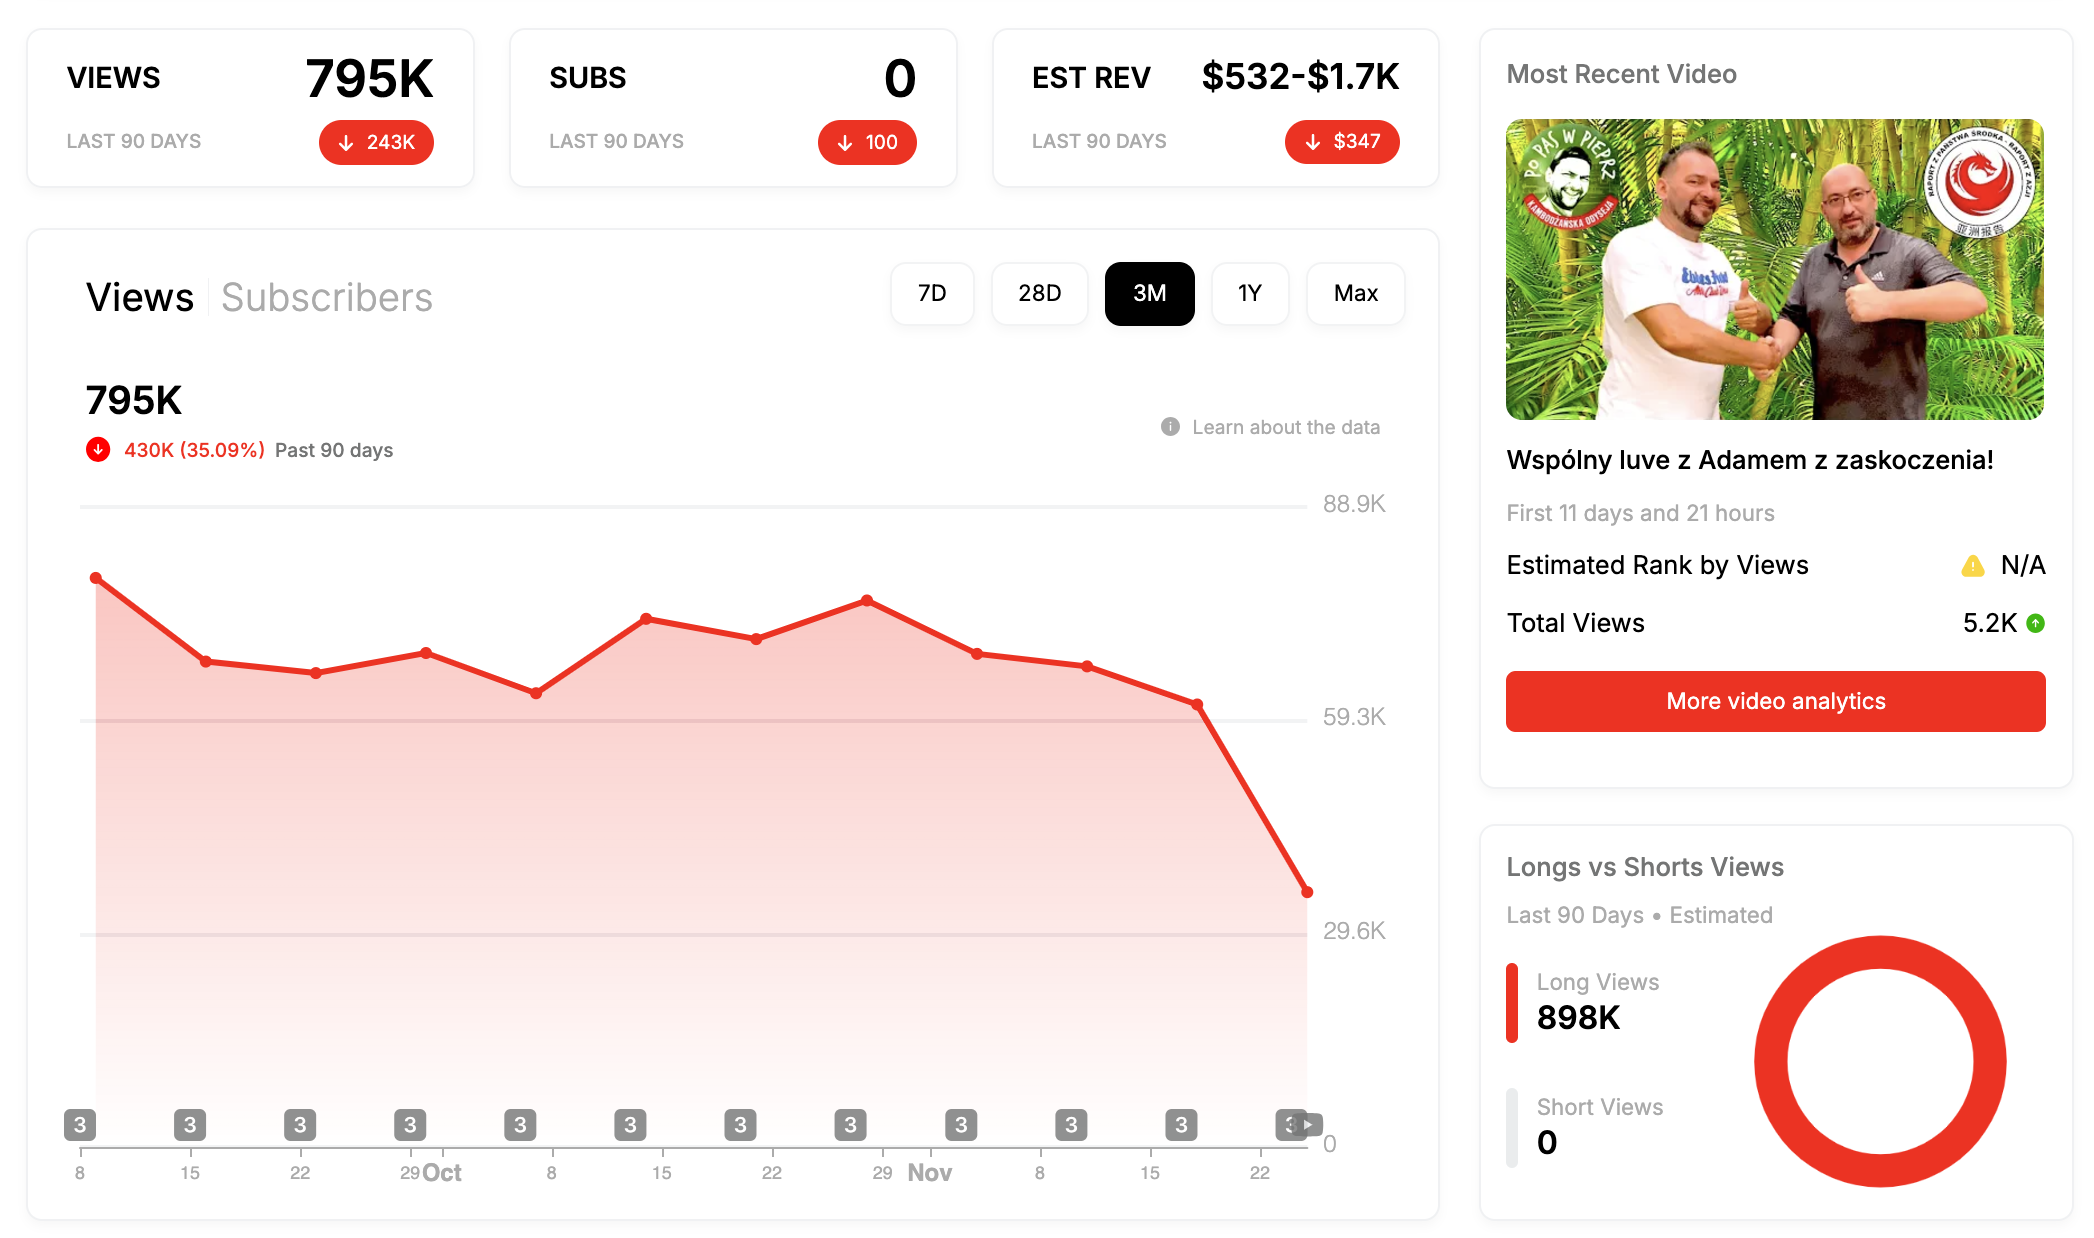Choose the 1Y time range
The width and height of the screenshot is (2094, 1238).
pos(1250,294)
